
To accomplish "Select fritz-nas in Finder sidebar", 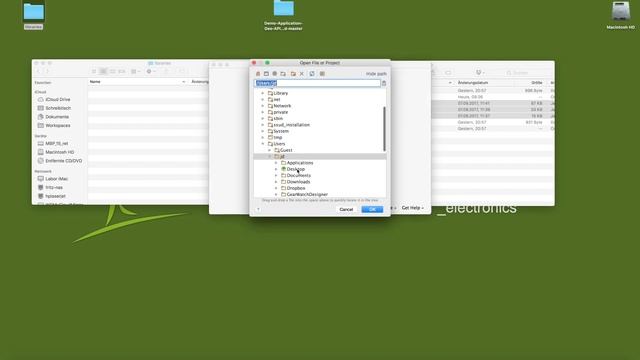I will [50, 188].
